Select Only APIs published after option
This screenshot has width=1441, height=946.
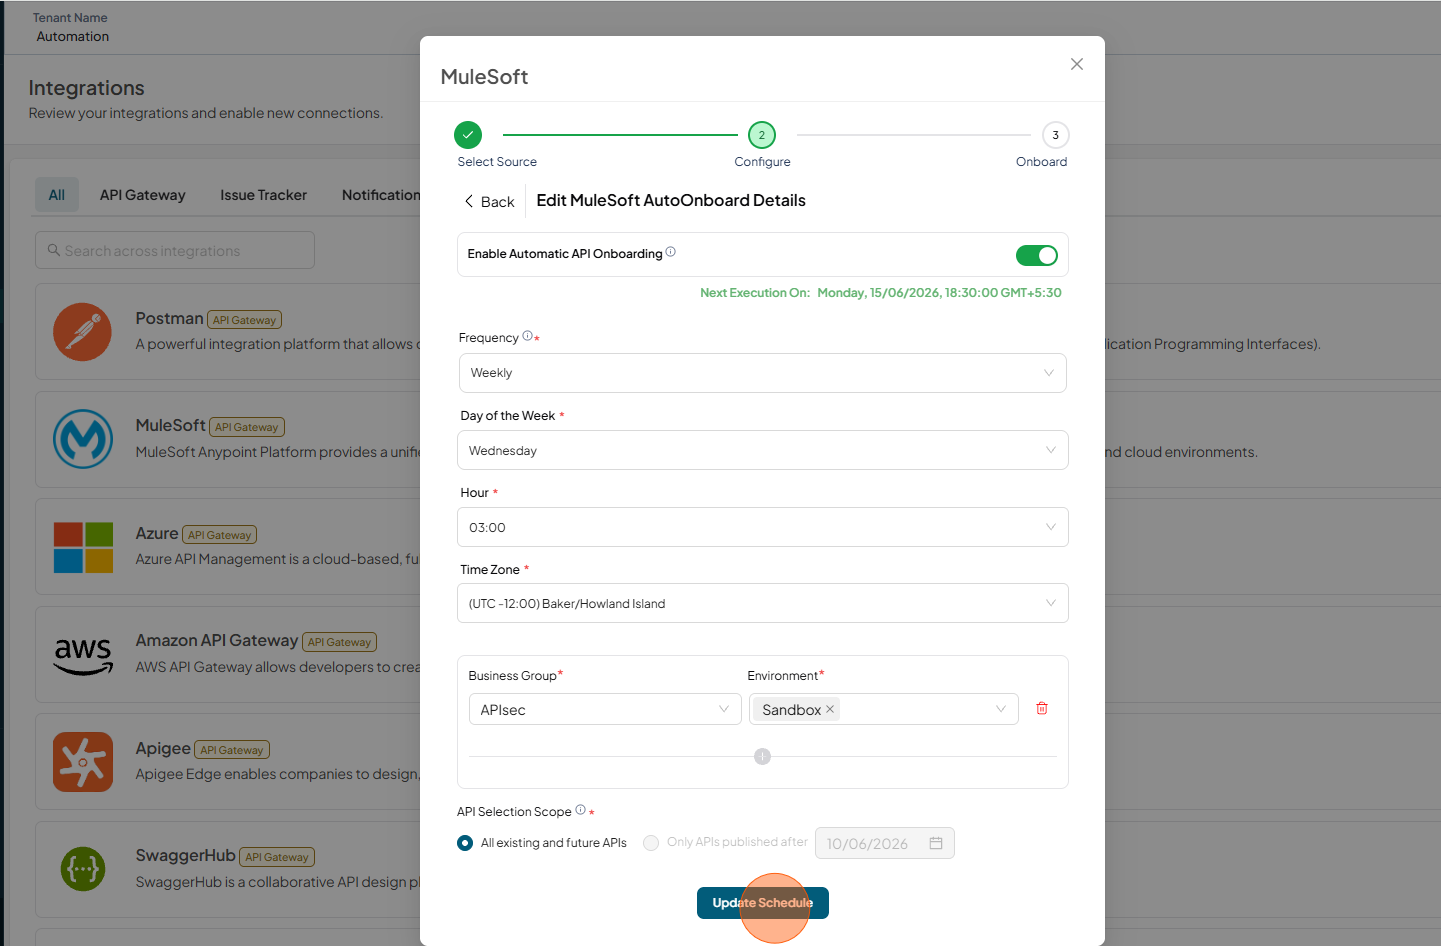point(651,843)
